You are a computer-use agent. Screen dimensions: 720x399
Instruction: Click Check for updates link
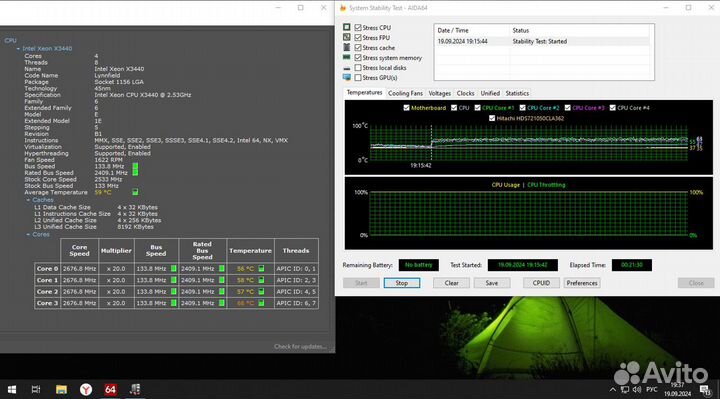300,347
